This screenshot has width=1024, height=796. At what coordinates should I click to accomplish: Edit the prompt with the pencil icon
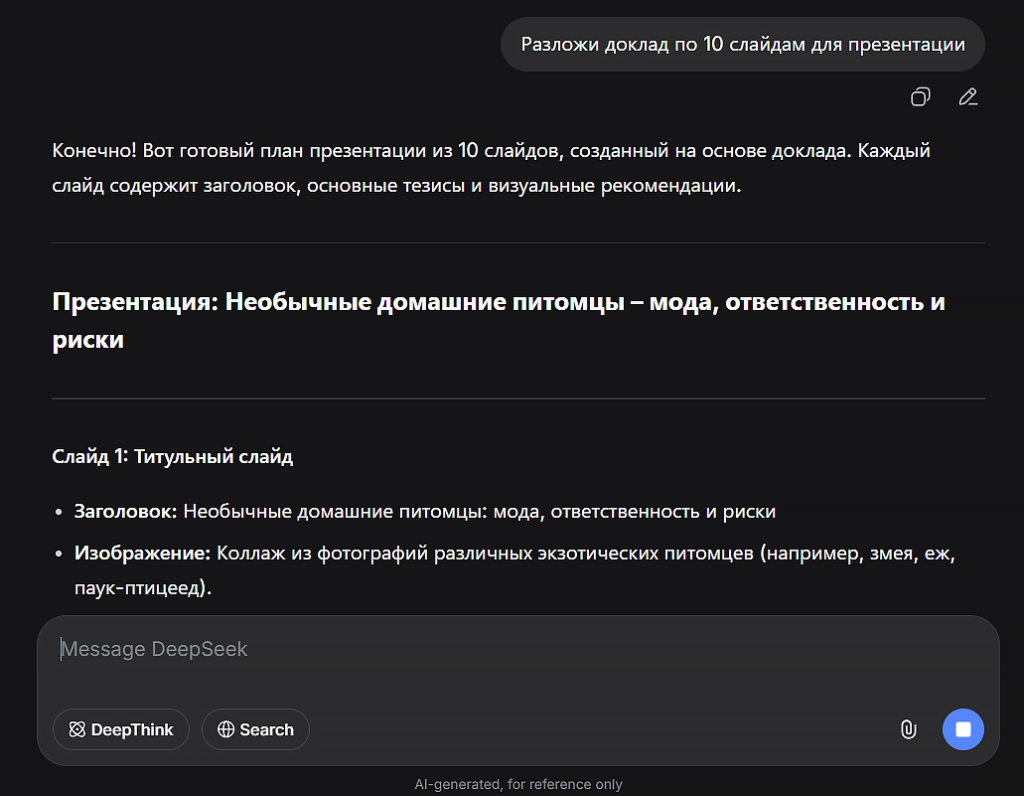tap(966, 97)
